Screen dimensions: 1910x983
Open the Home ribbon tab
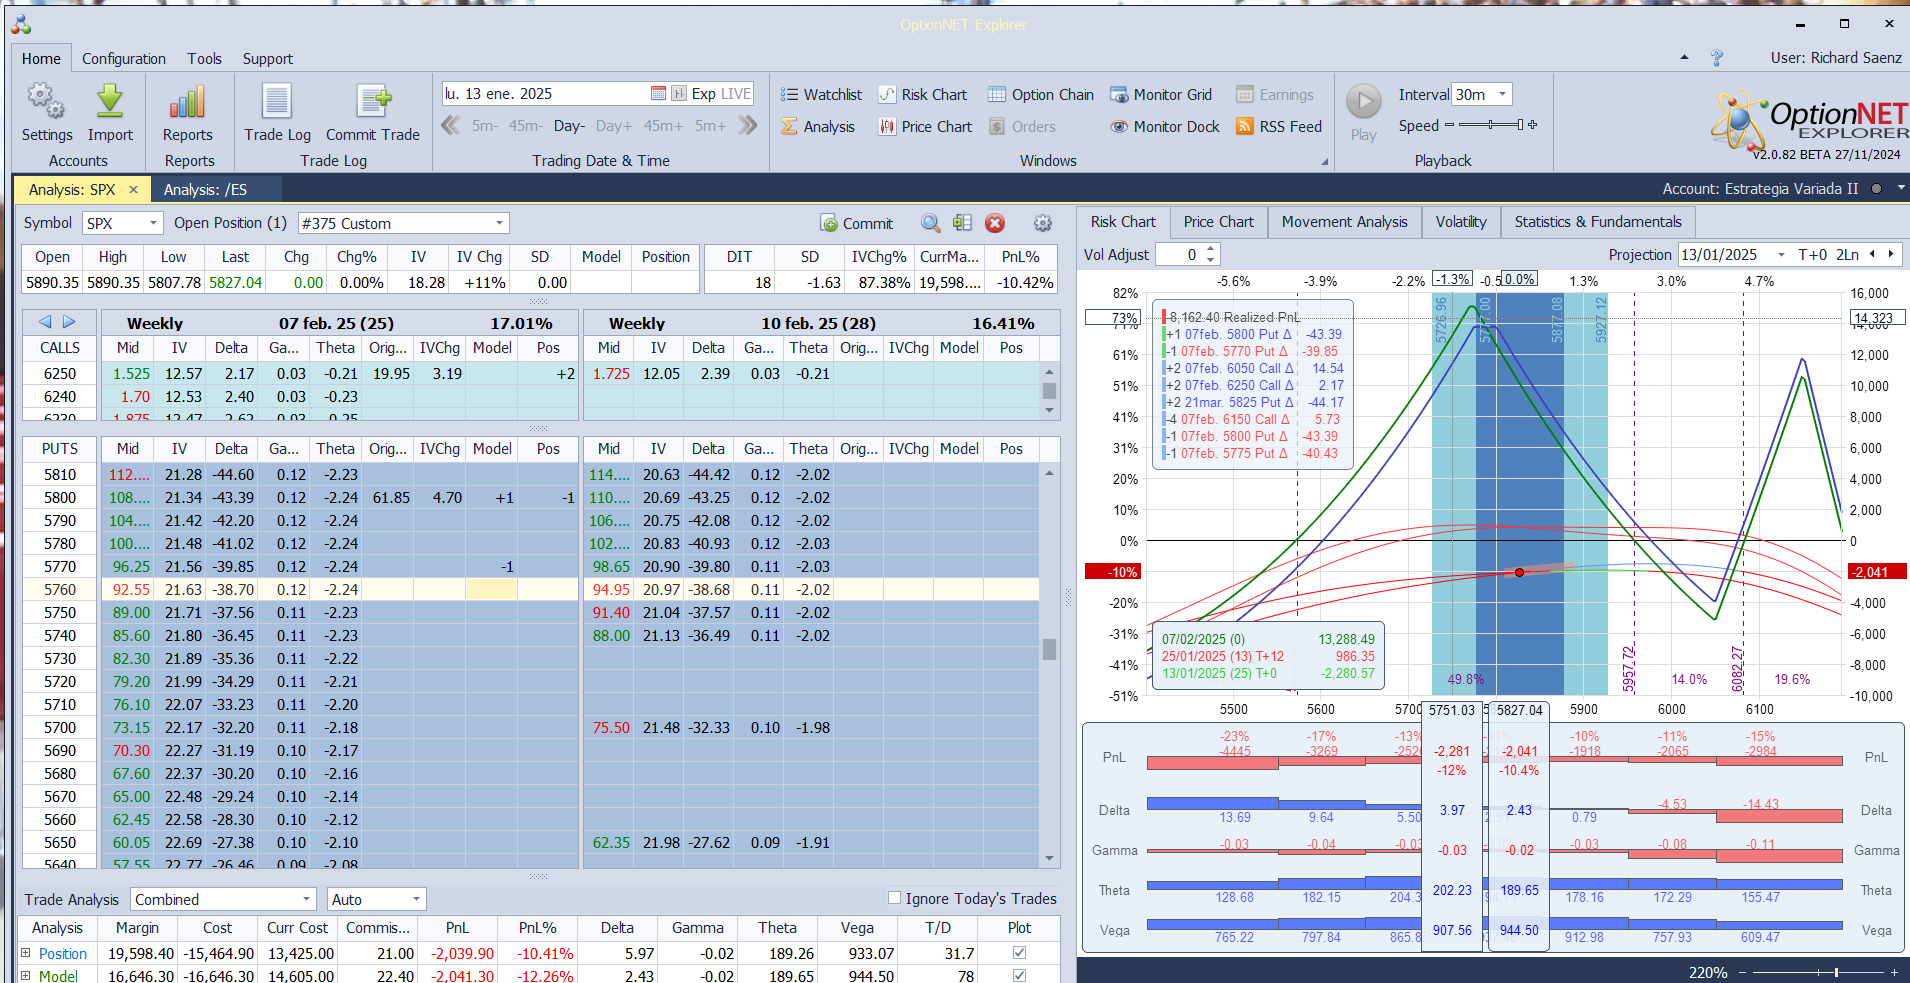(41, 58)
